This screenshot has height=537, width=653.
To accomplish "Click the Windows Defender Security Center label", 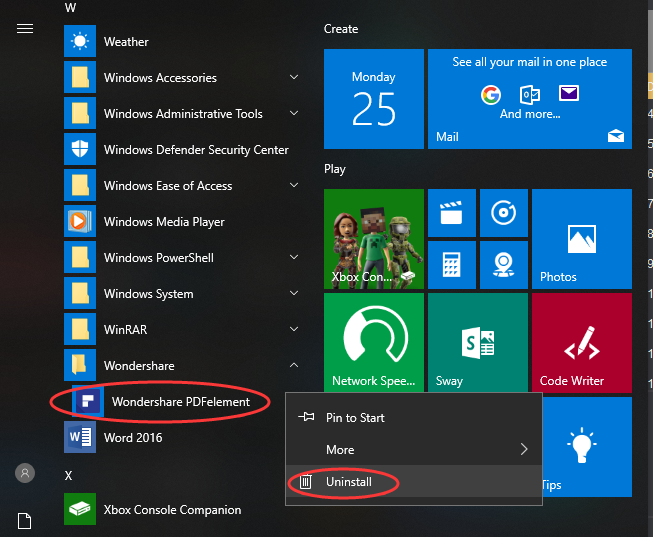I will 196,150.
